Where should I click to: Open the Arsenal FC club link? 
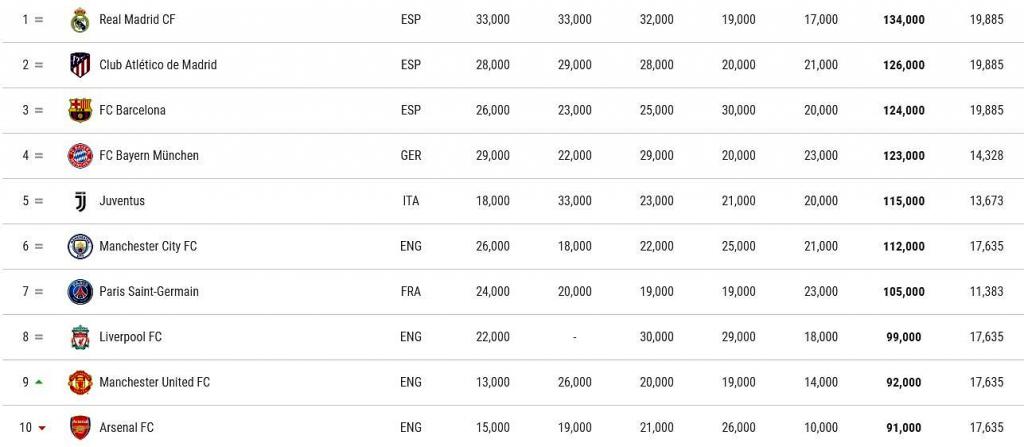tap(126, 428)
